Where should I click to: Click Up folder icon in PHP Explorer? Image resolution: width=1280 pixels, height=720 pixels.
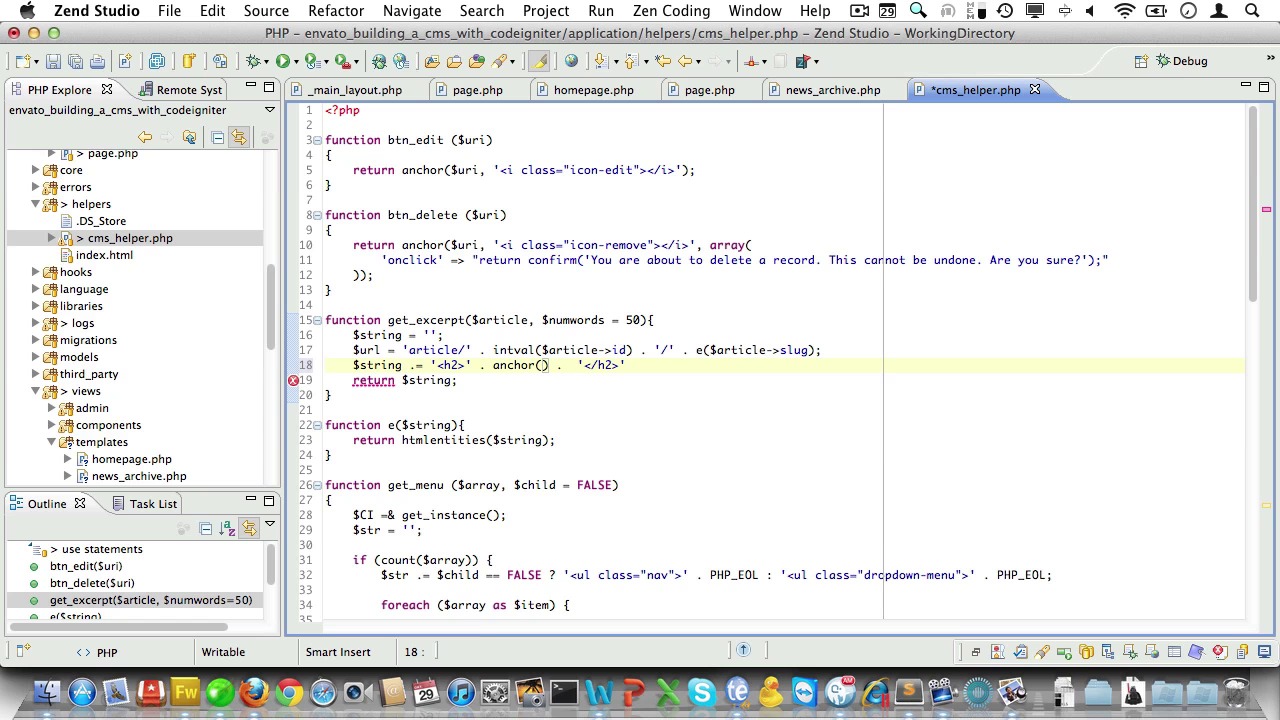pos(189,138)
